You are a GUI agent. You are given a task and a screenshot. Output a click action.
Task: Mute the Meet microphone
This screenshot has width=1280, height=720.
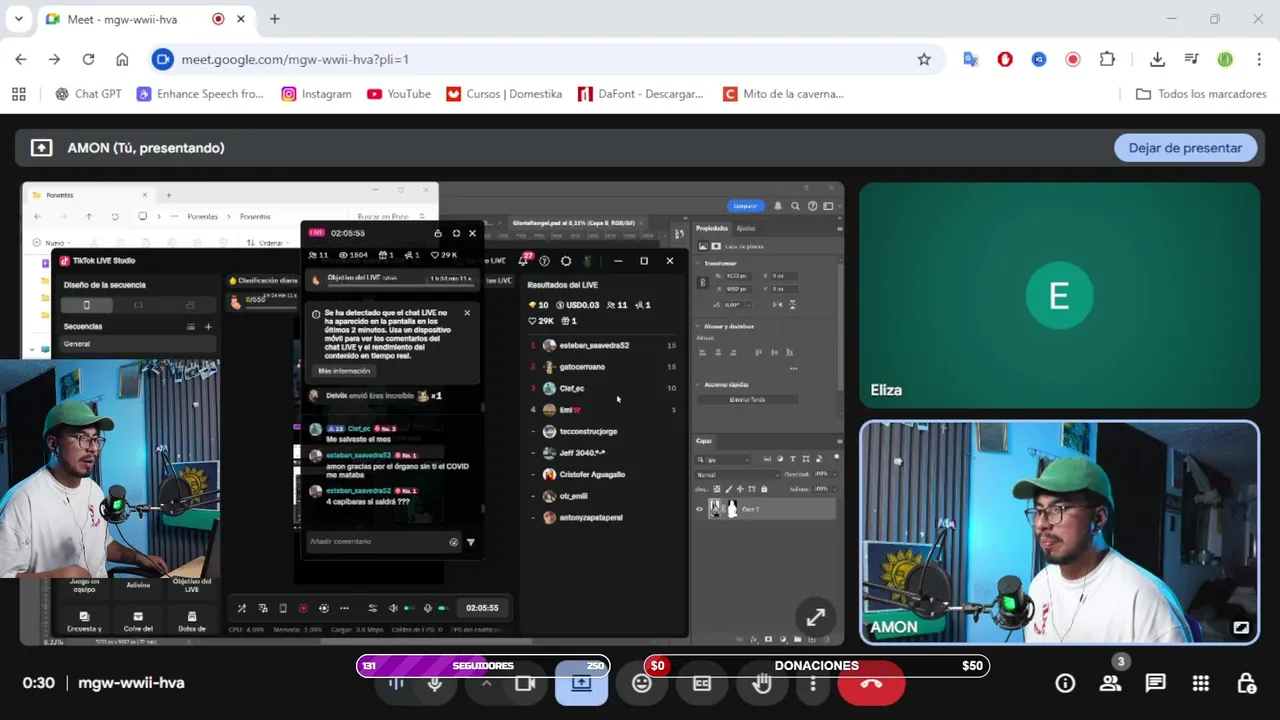pyautogui.click(x=435, y=684)
